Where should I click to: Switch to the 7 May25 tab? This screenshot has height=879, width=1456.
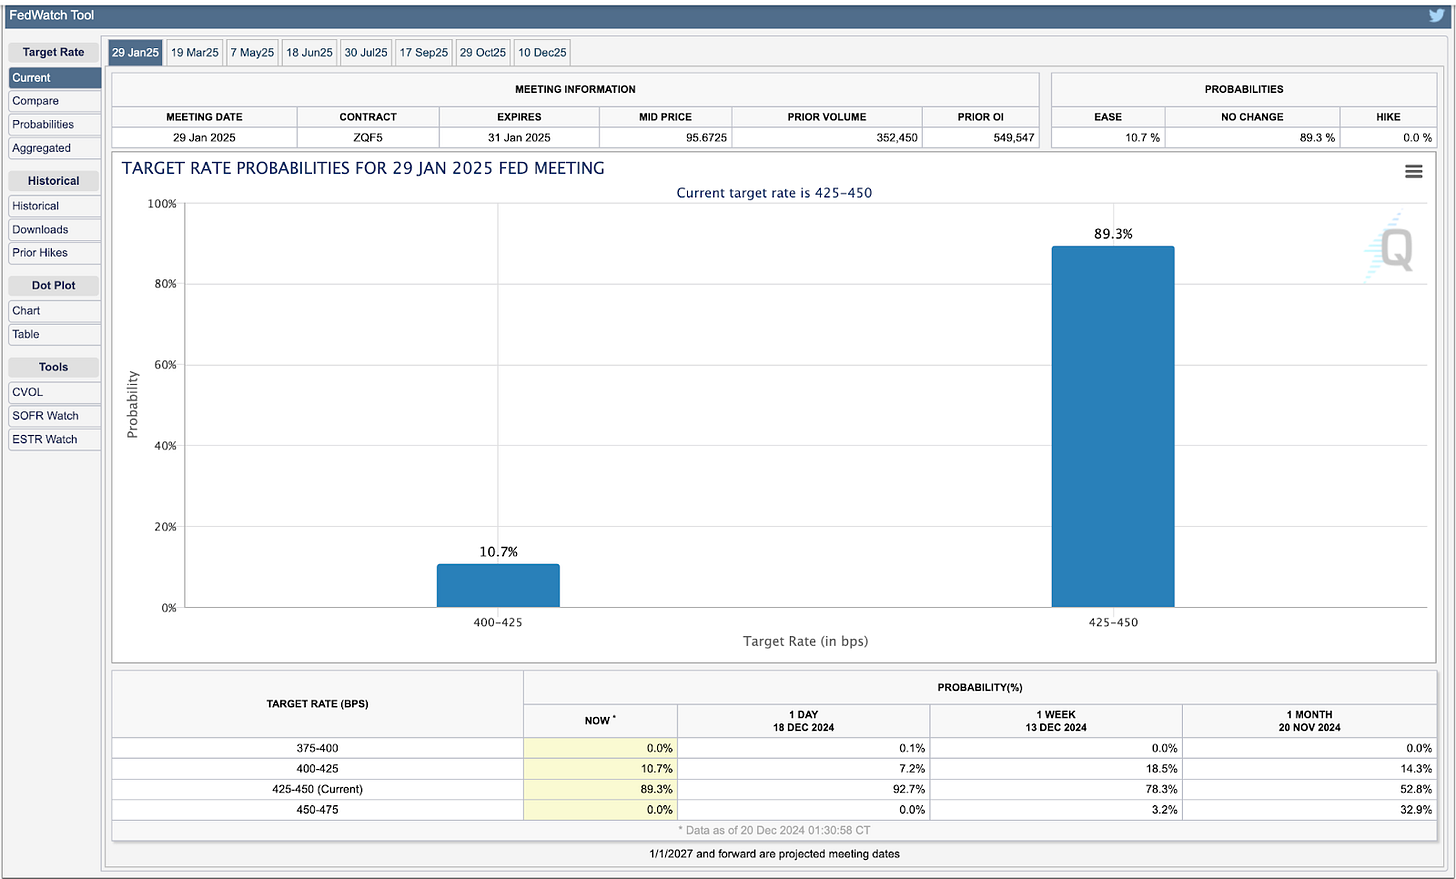(x=252, y=53)
